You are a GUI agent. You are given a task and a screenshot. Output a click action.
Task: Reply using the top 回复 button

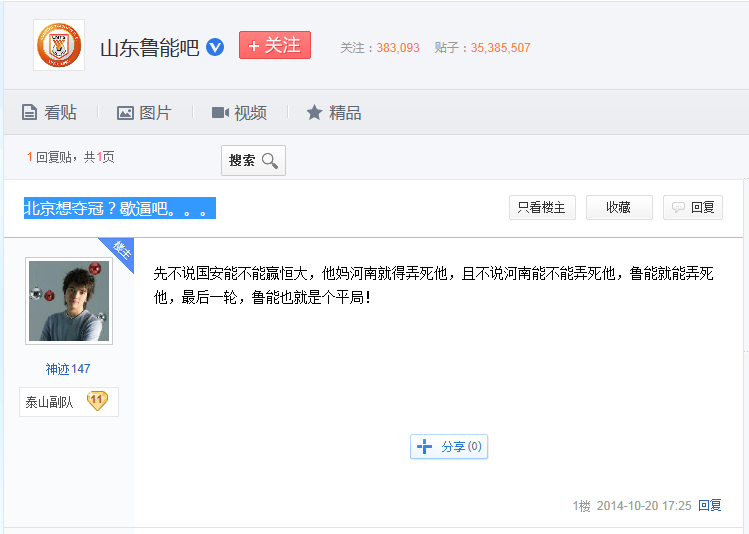click(x=693, y=207)
